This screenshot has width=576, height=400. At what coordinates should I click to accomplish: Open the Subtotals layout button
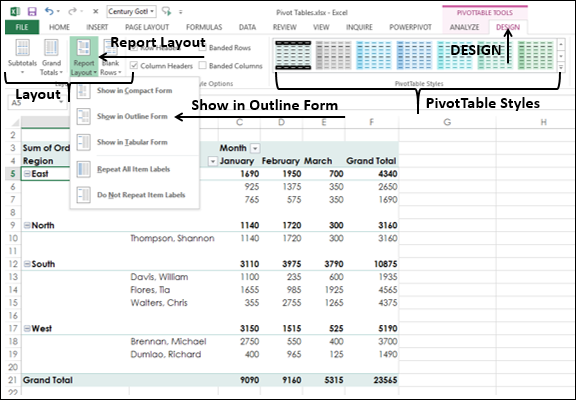(22, 57)
